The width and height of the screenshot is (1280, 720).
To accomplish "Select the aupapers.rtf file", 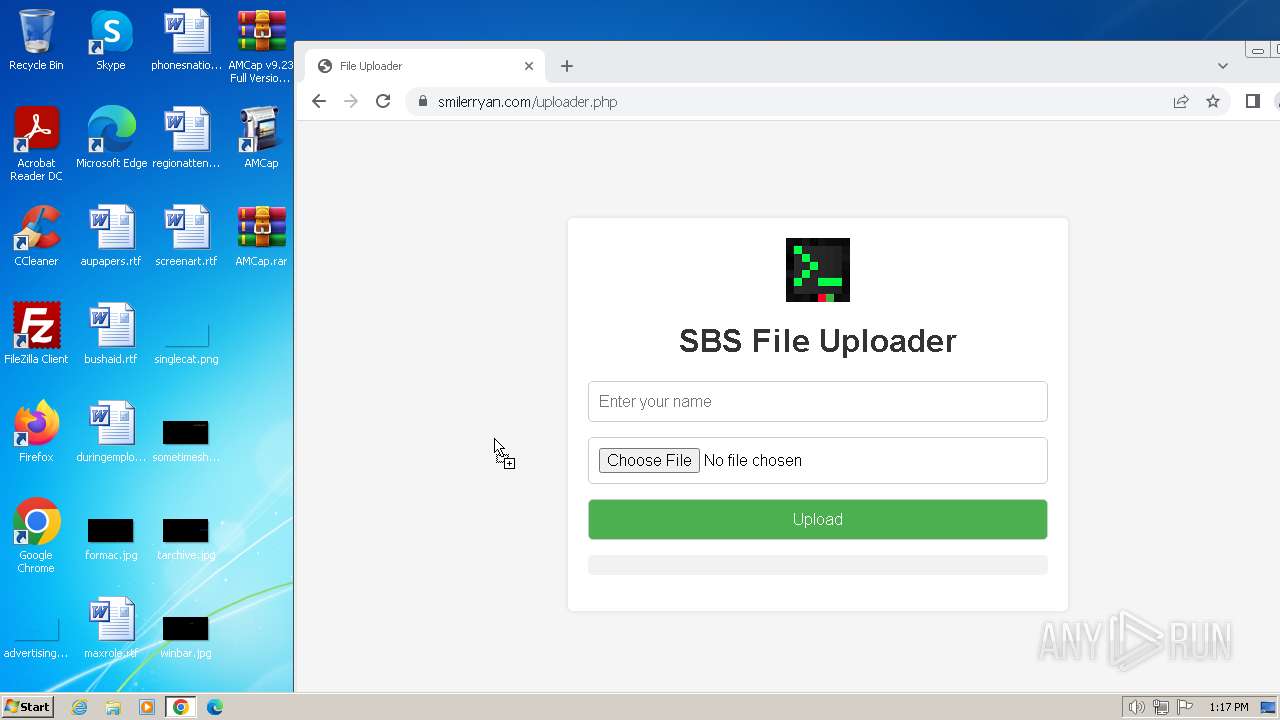I will (x=110, y=236).
